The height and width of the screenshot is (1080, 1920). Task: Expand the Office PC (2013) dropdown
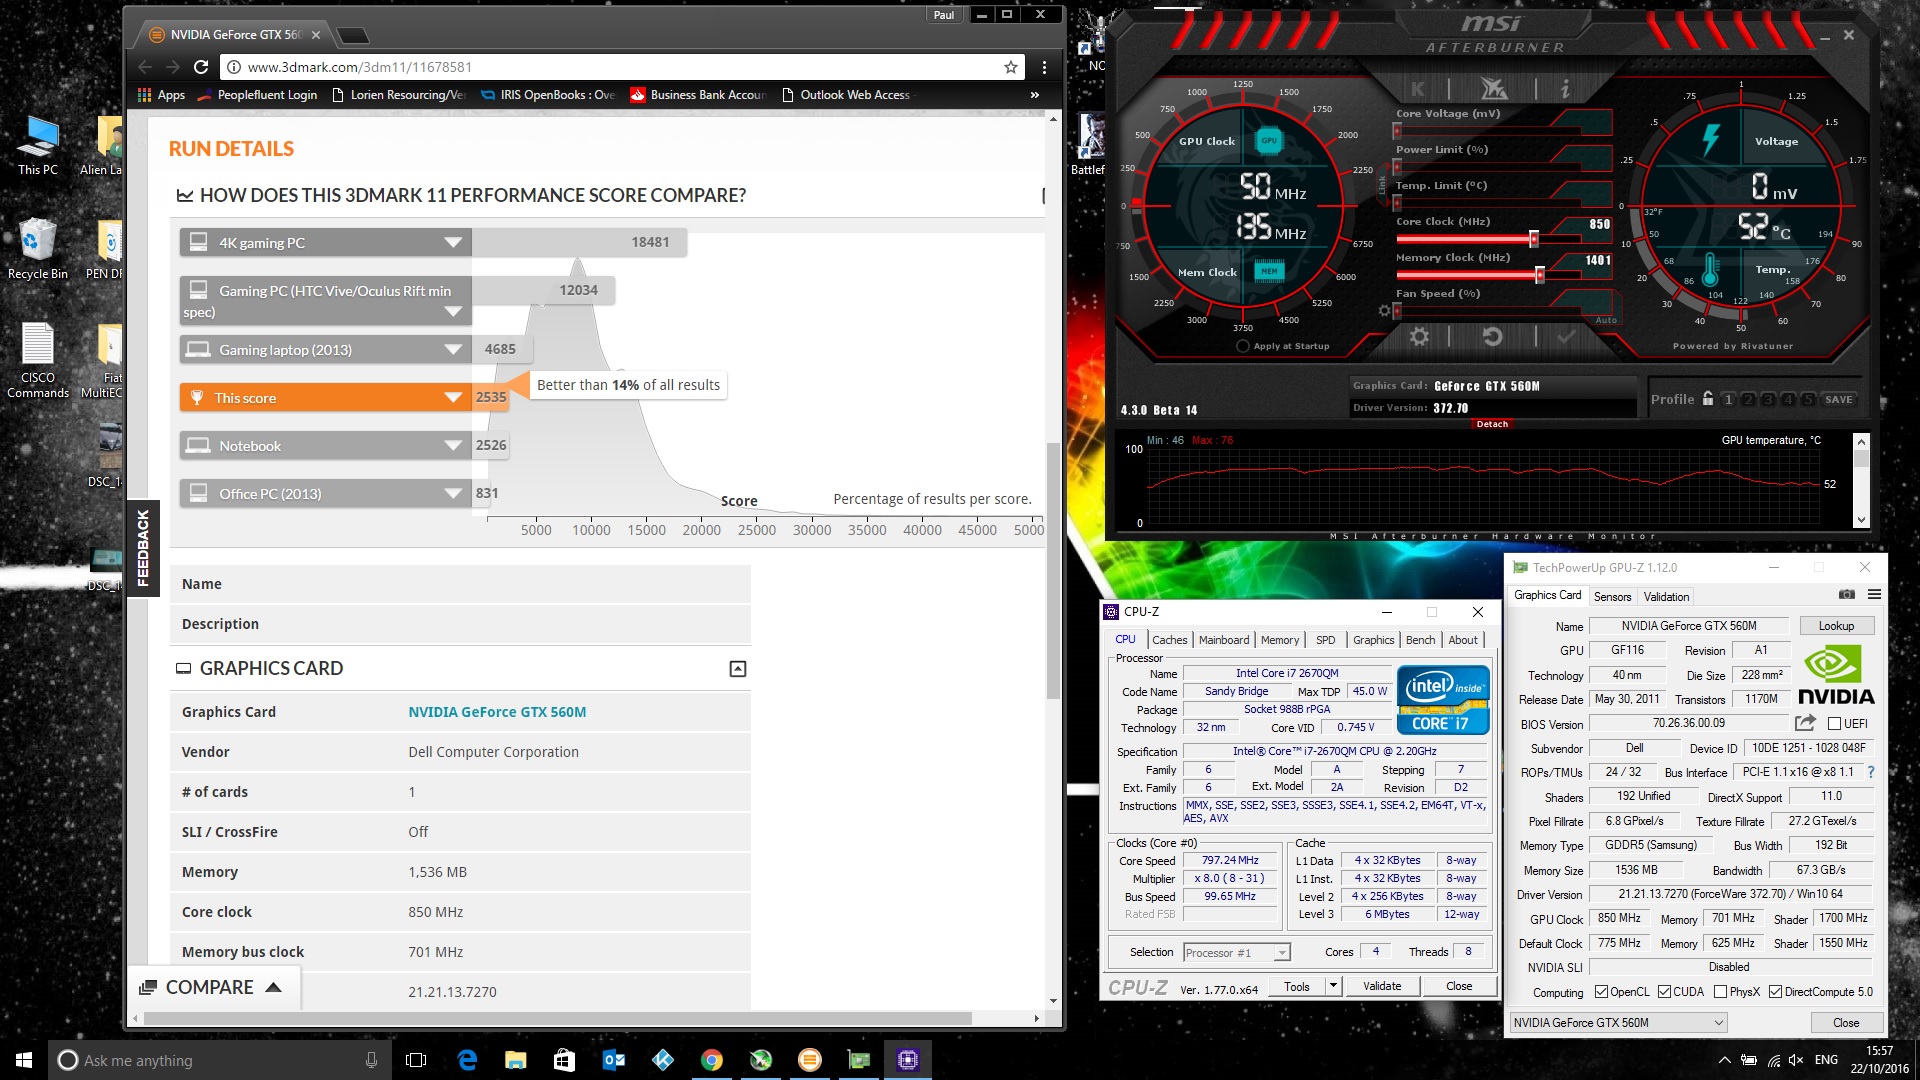click(453, 494)
